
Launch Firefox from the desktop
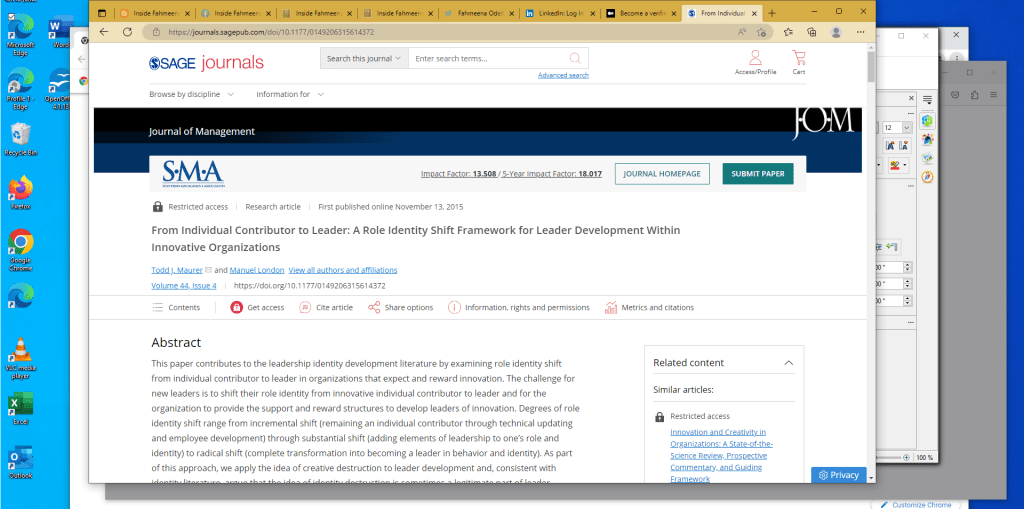coord(20,189)
